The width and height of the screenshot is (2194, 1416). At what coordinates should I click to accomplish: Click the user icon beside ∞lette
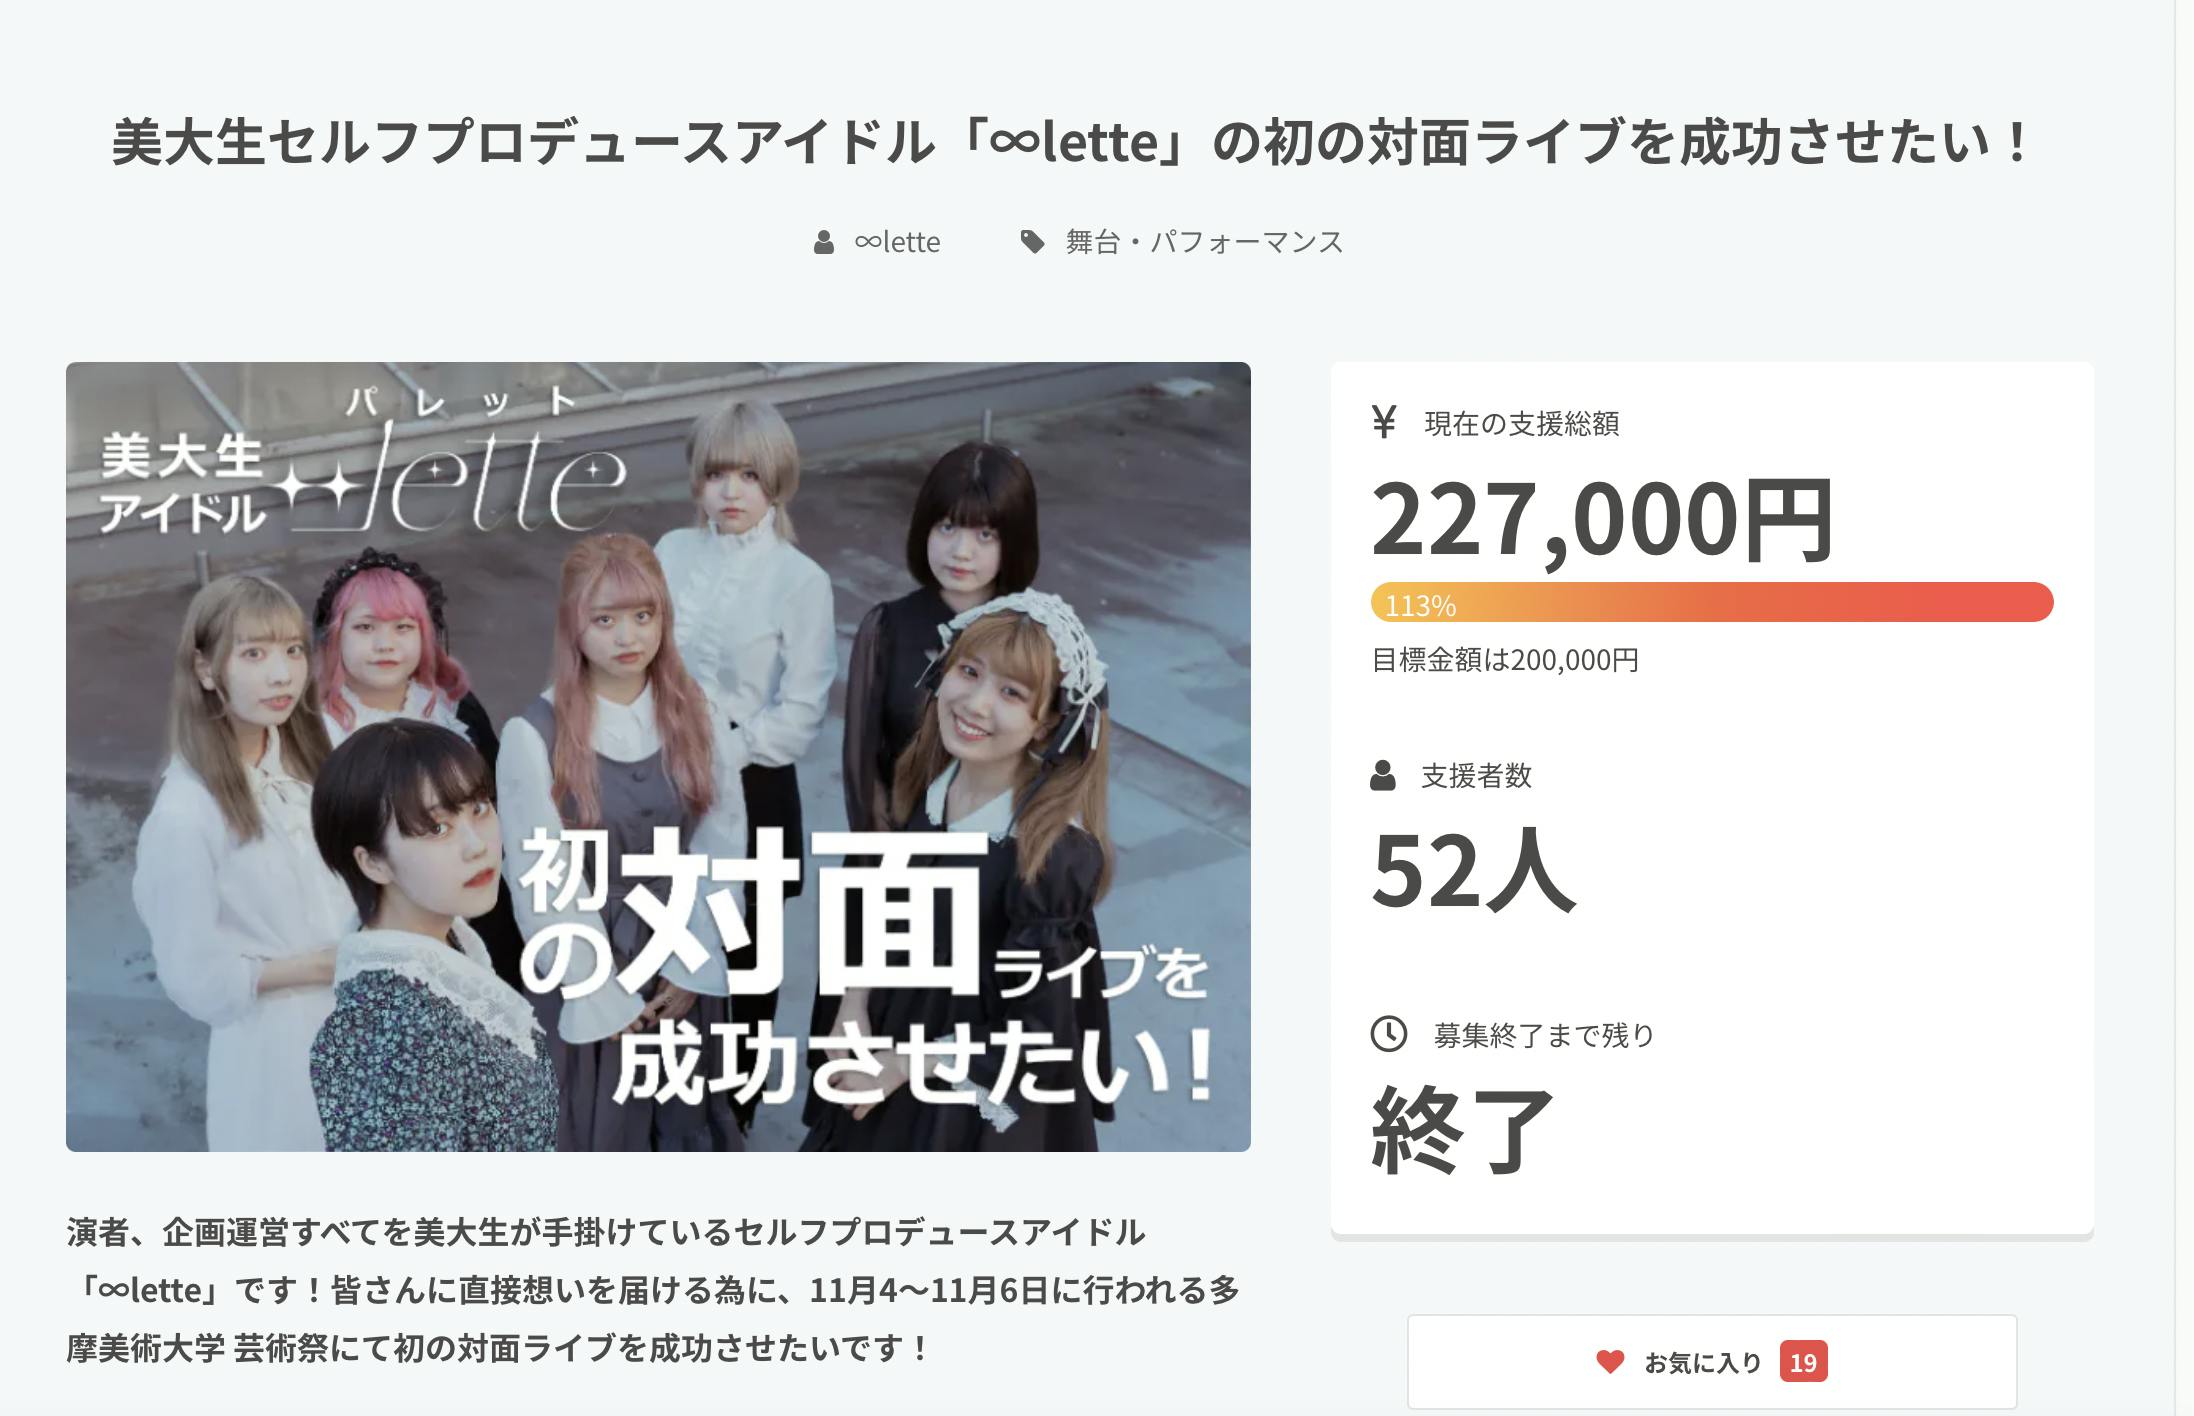tap(824, 242)
